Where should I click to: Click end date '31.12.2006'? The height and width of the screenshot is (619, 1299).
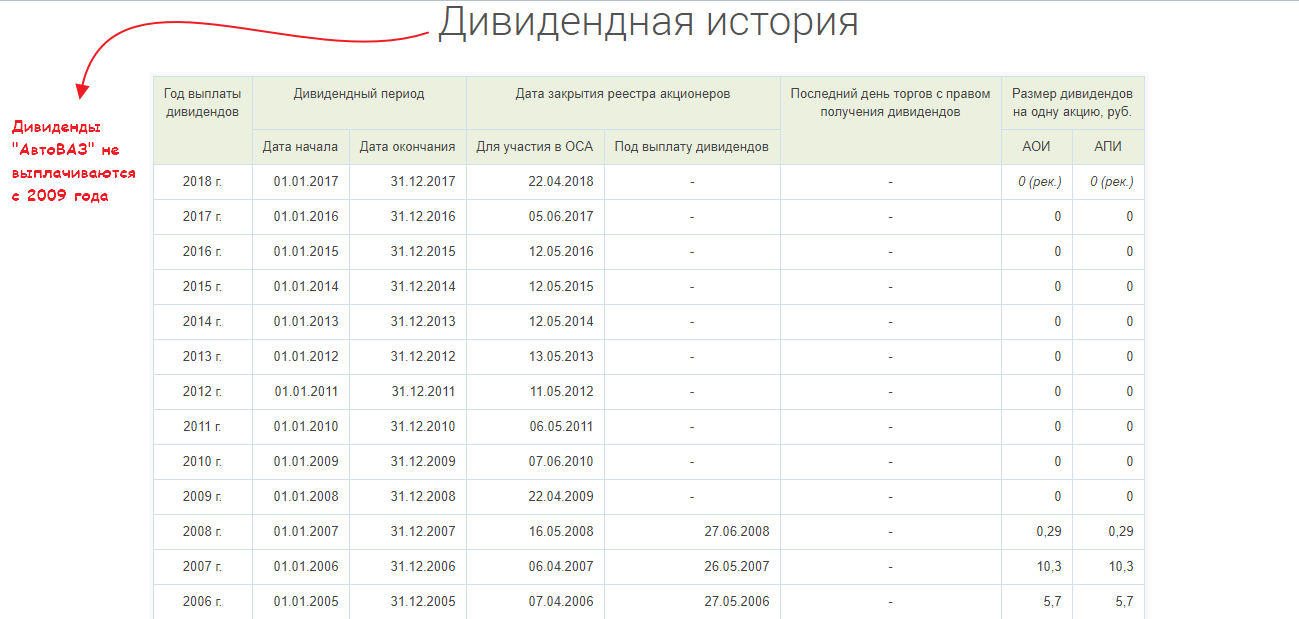click(423, 567)
